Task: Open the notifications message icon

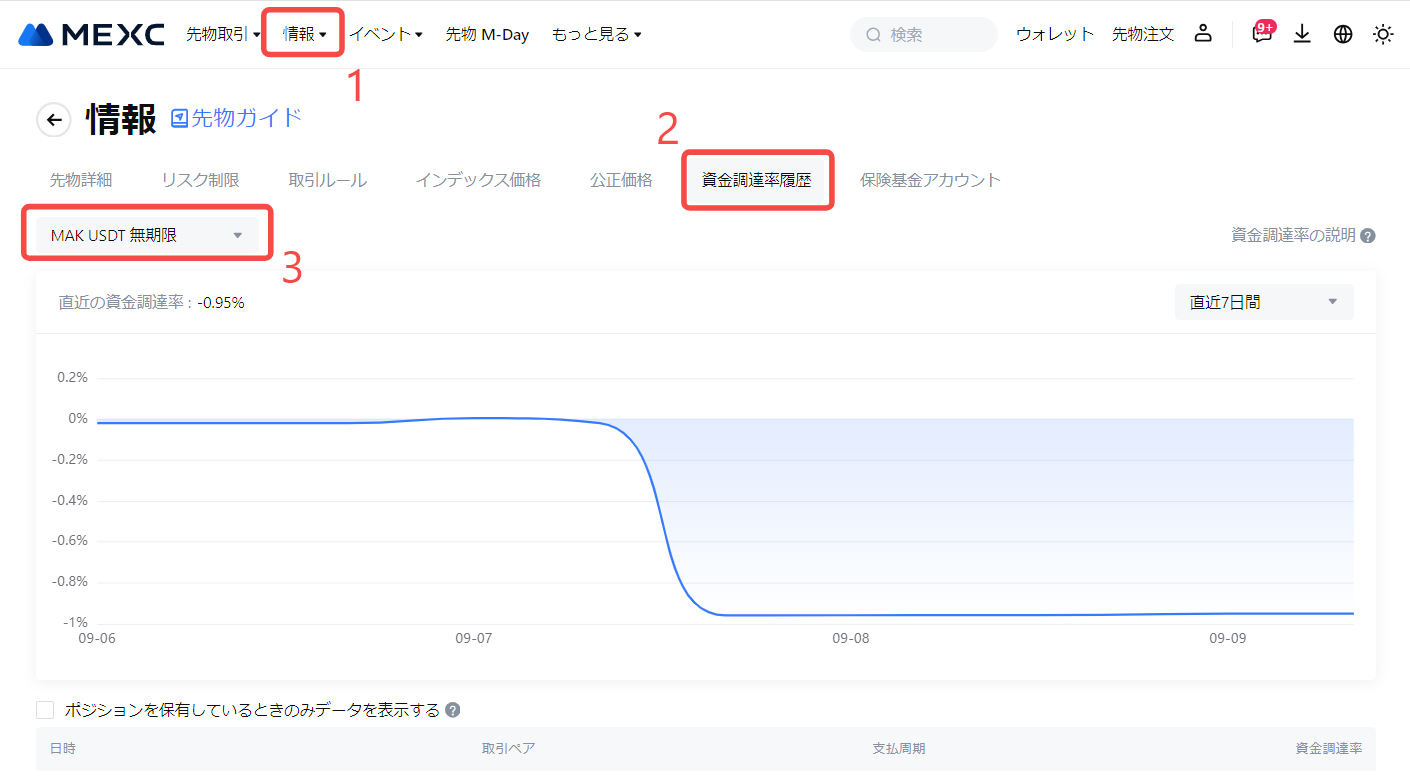Action: click(1262, 34)
